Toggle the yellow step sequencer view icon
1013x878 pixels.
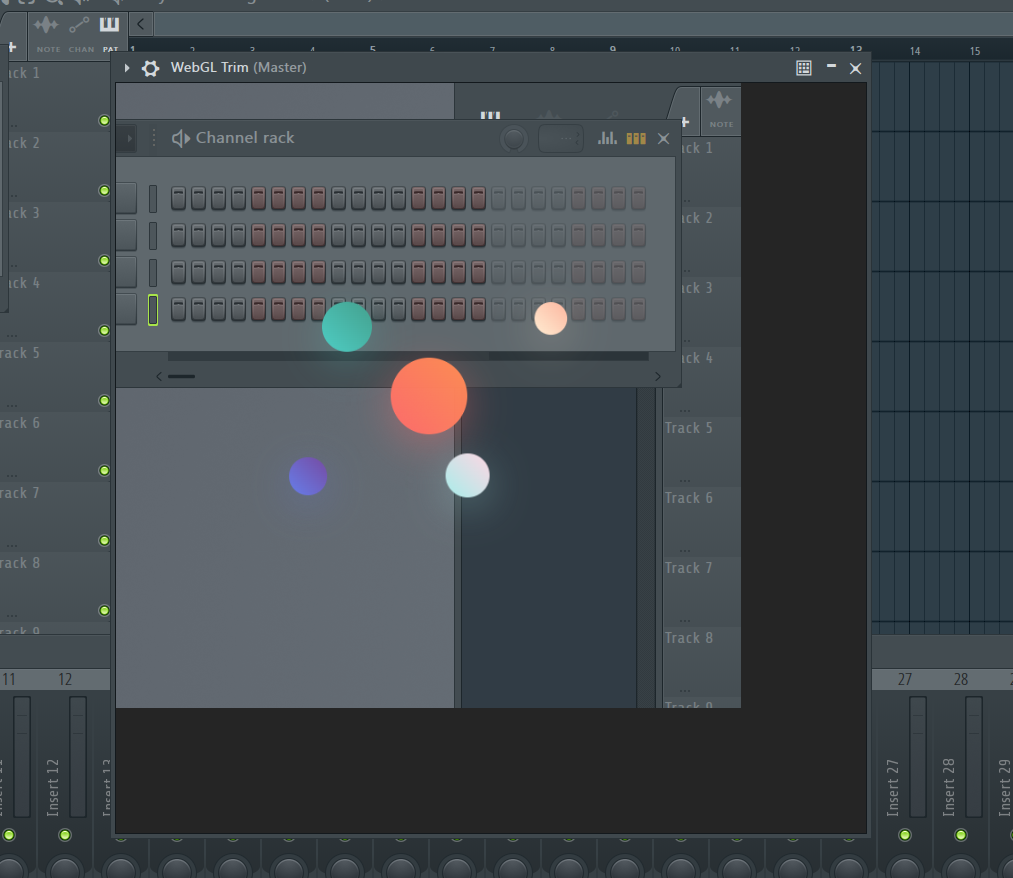coord(636,138)
